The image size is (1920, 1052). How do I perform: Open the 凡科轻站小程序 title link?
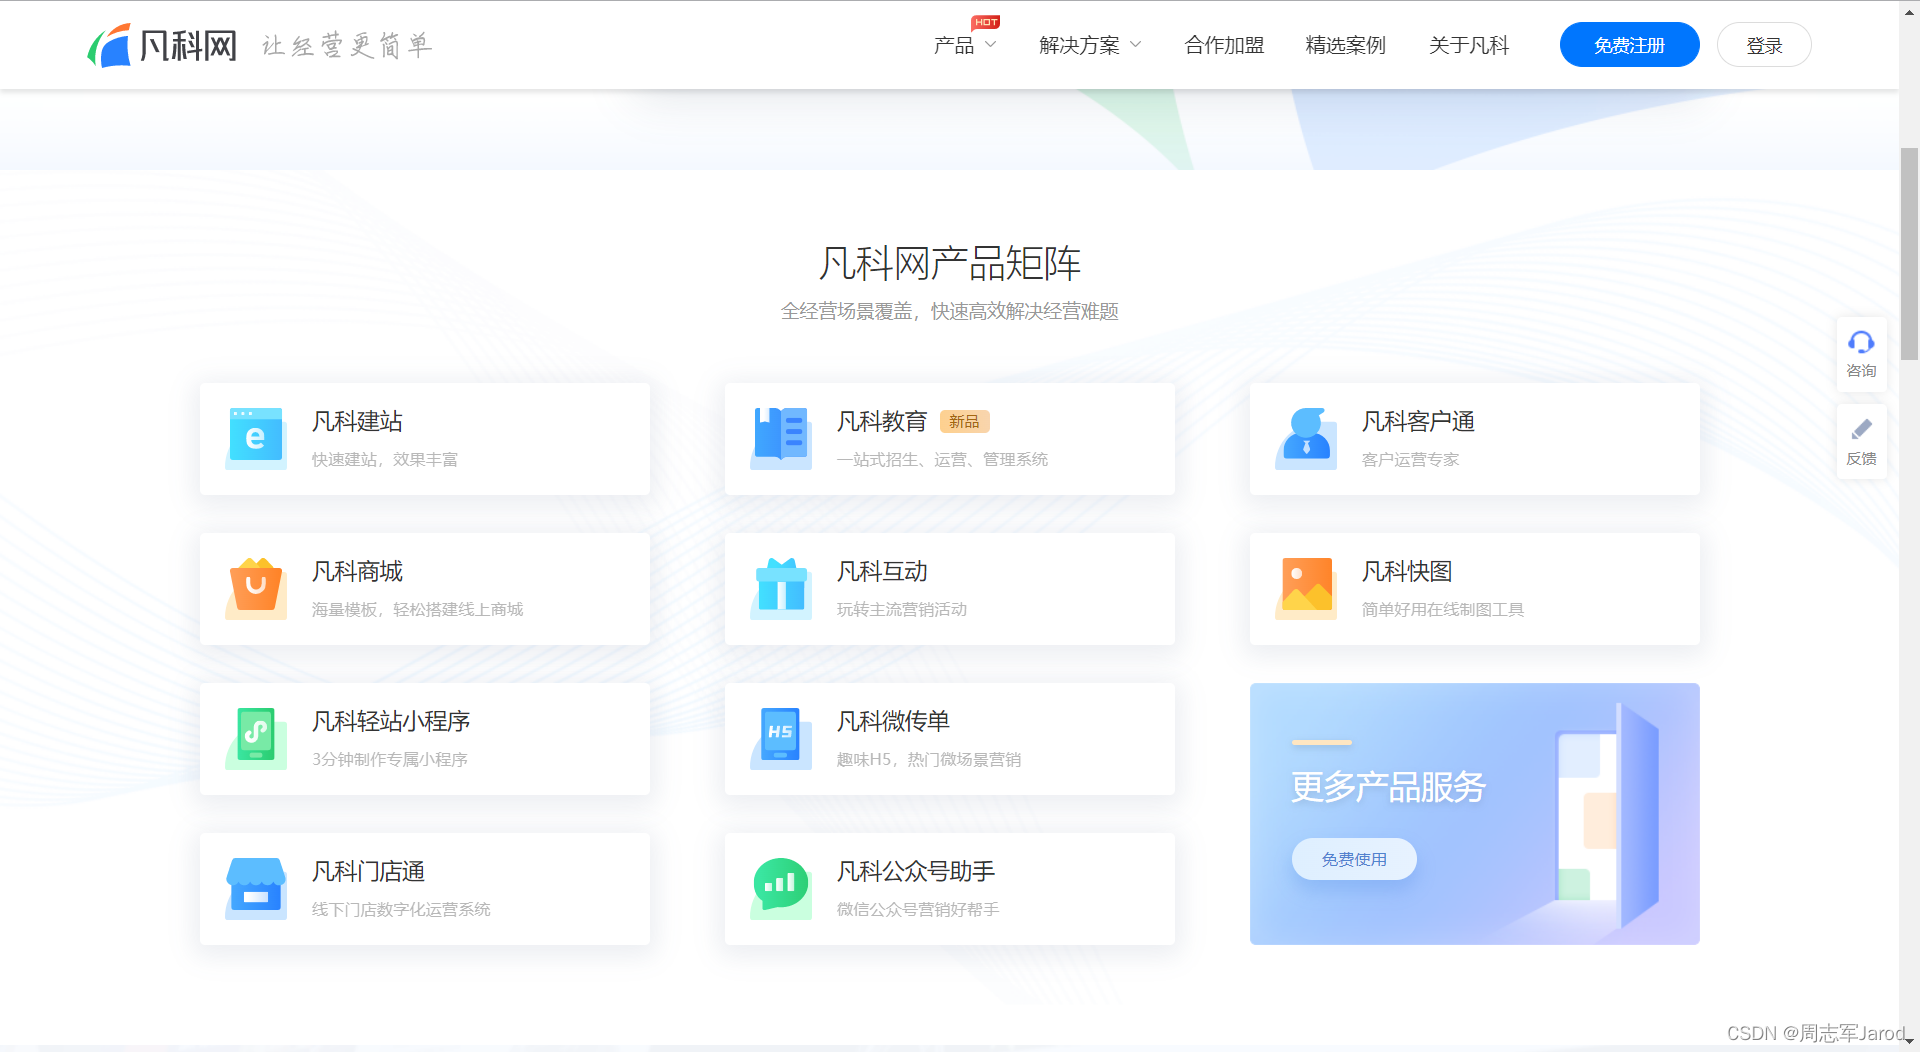(x=391, y=722)
